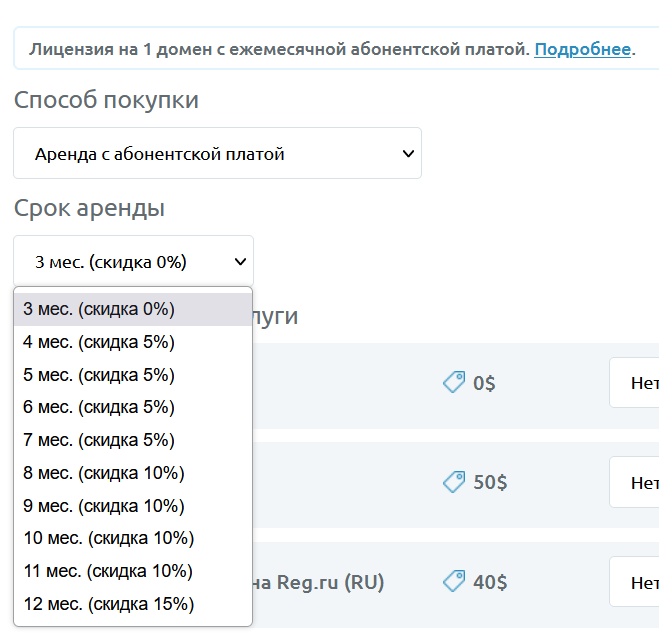Image resolution: width=659 pixels, height=636 pixels.
Task: Collapse the 'Срок аренды' rental term dropdown
Action: (x=134, y=262)
